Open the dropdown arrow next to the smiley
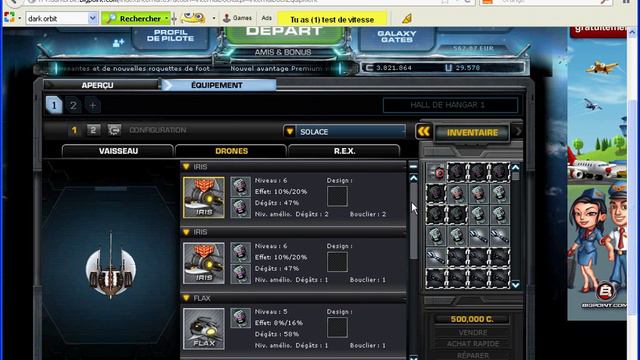The height and width of the screenshot is (360, 640). (213, 18)
